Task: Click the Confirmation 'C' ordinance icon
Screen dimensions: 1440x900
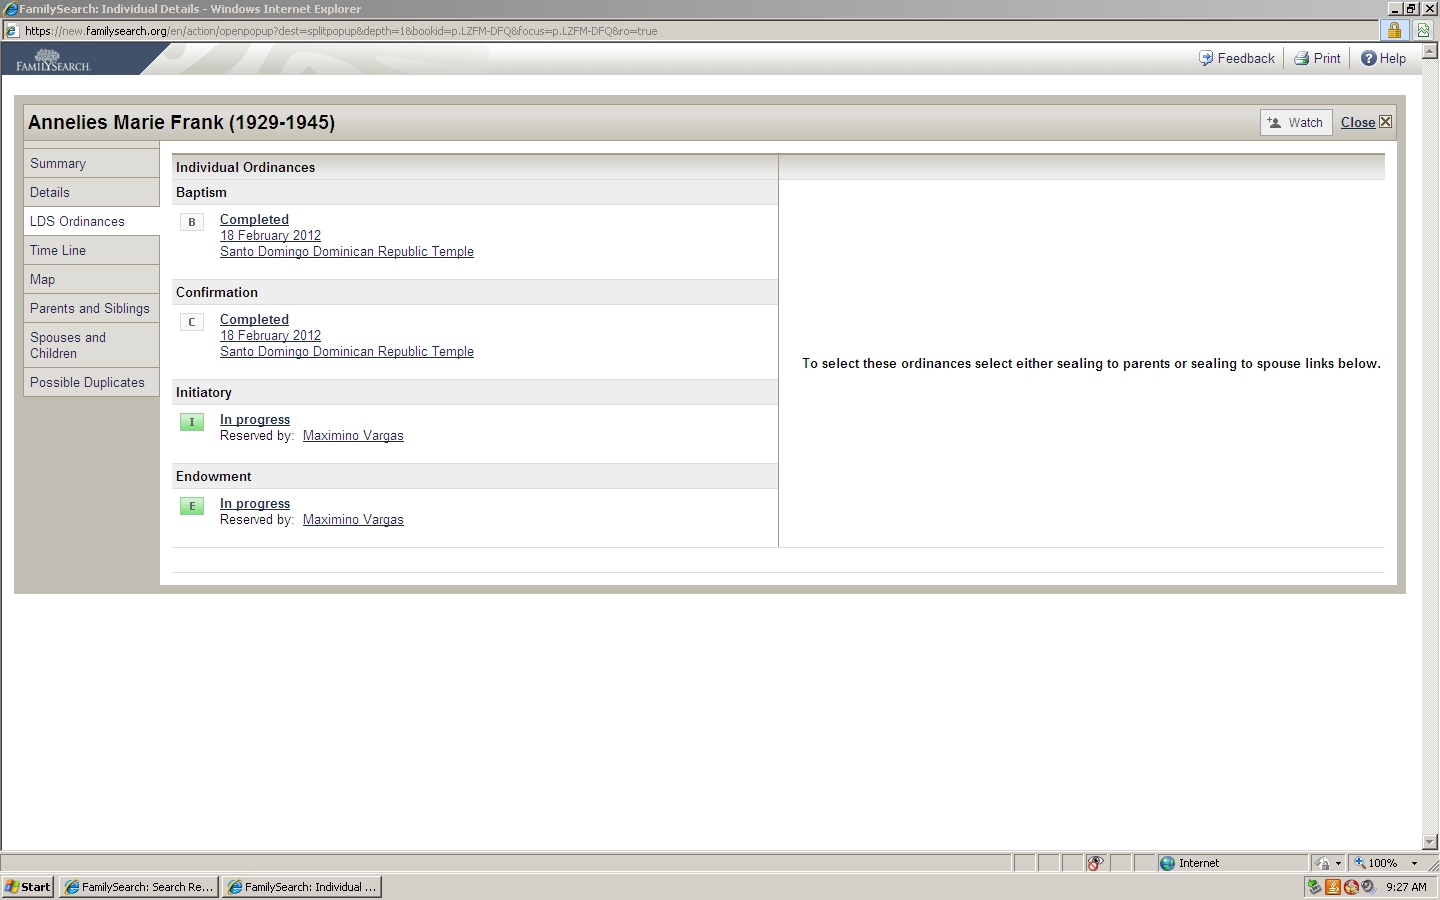Action: tap(192, 322)
